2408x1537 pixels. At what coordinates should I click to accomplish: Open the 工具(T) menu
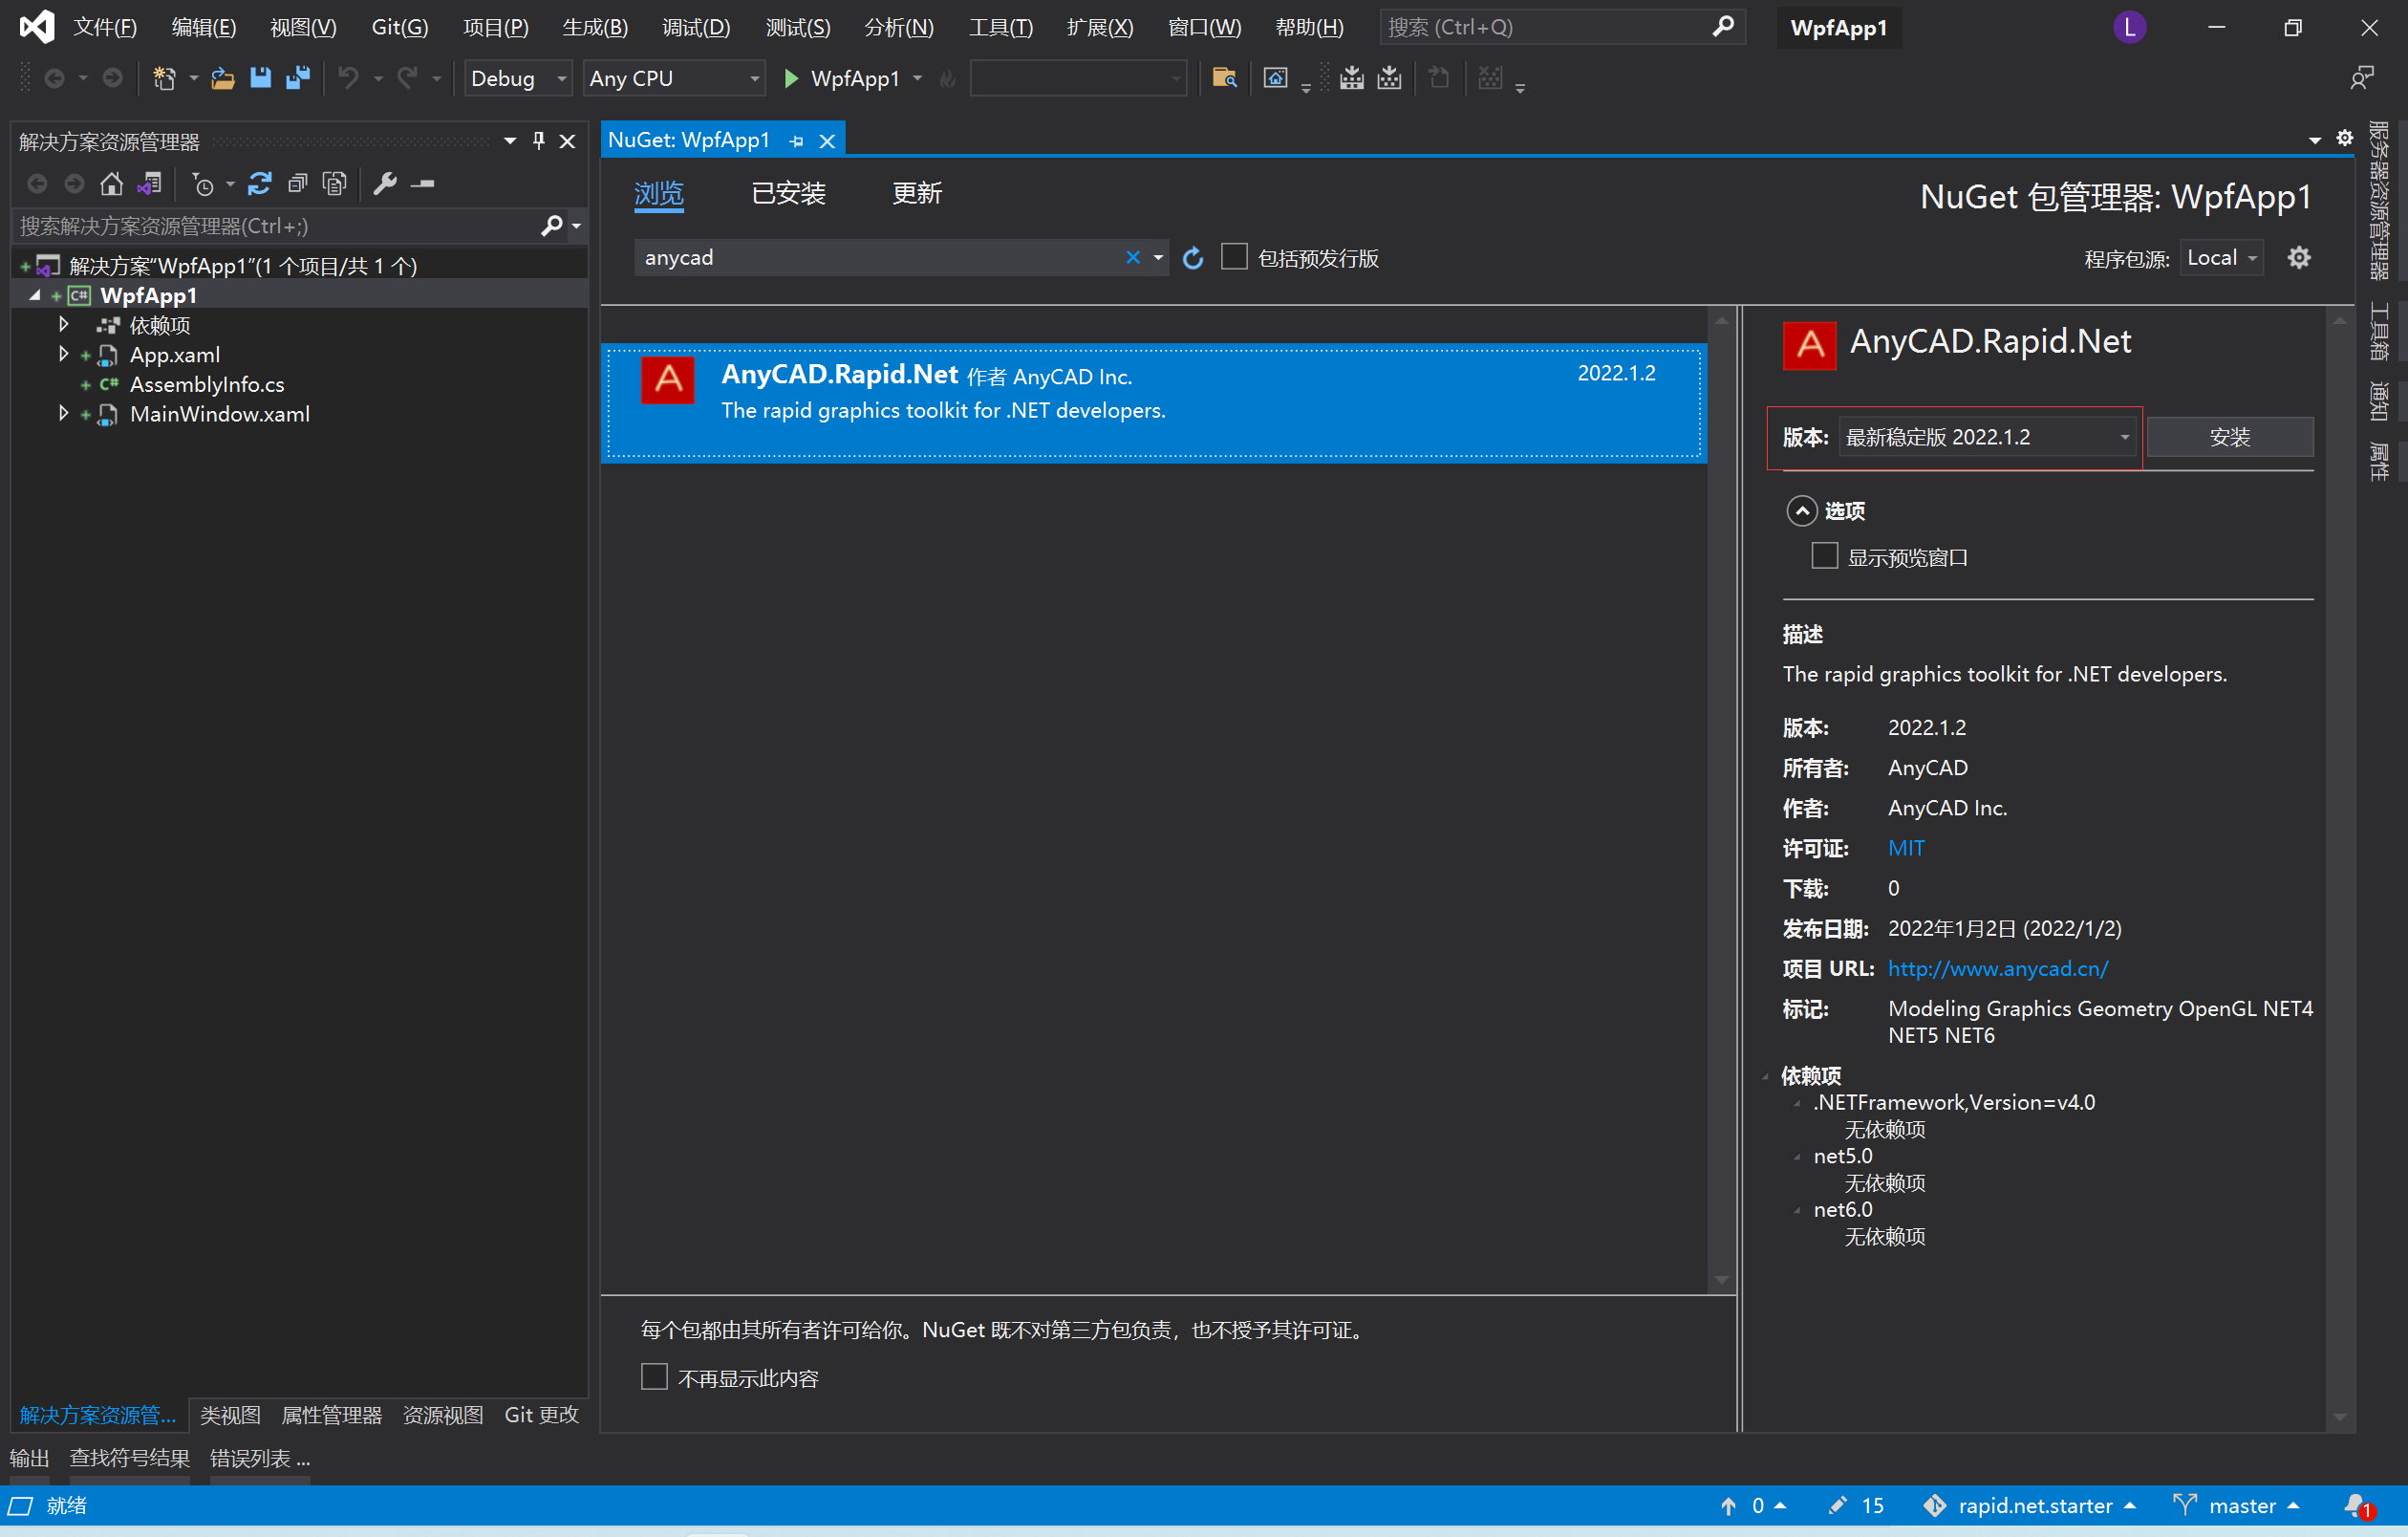(x=1000, y=27)
